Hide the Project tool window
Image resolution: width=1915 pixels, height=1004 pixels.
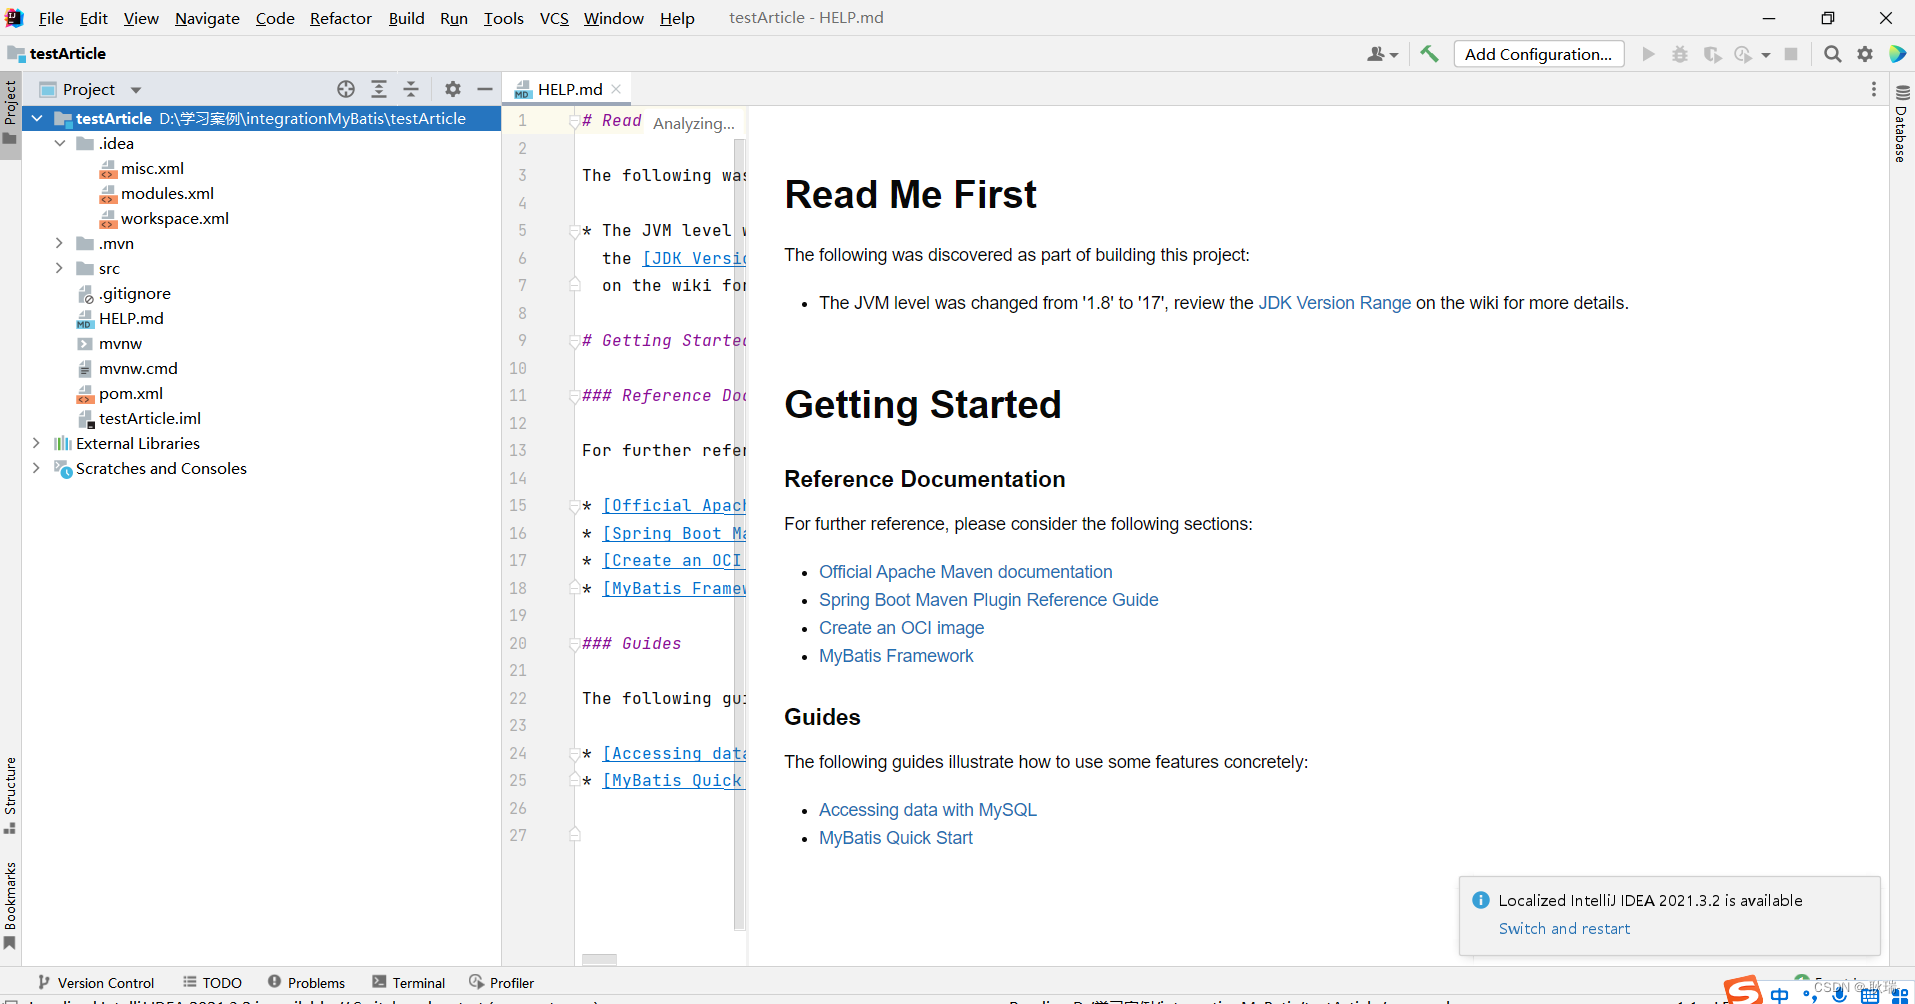485,89
